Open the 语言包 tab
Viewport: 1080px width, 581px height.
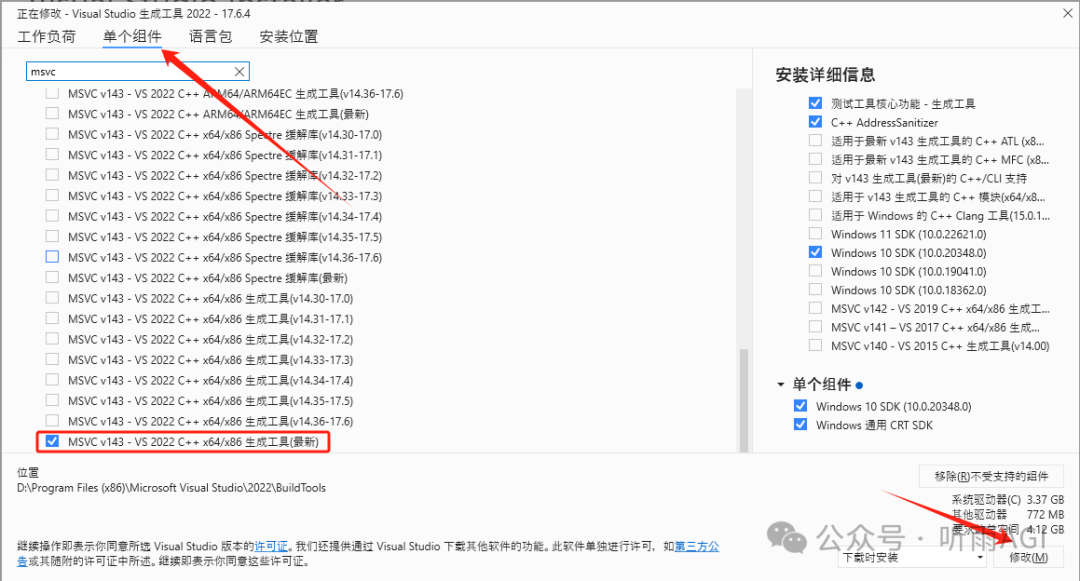pyautogui.click(x=211, y=36)
